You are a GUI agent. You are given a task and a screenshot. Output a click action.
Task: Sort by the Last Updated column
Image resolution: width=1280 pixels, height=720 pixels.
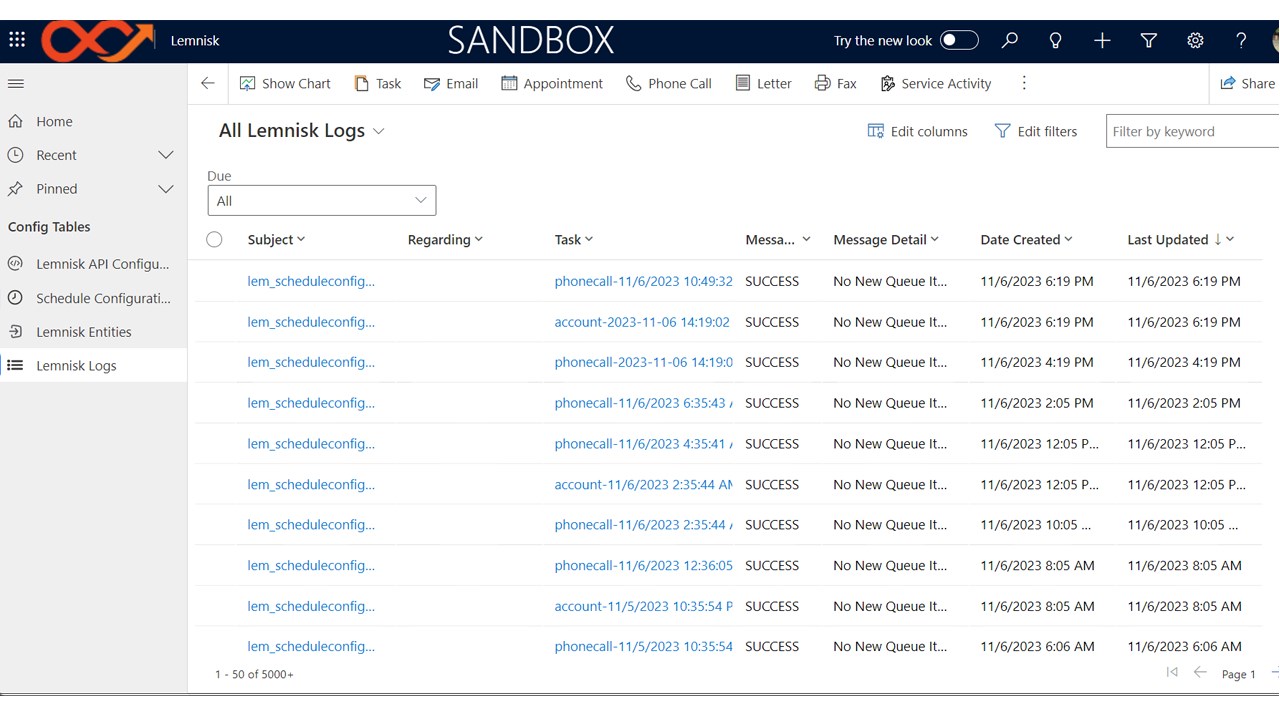tap(1180, 239)
